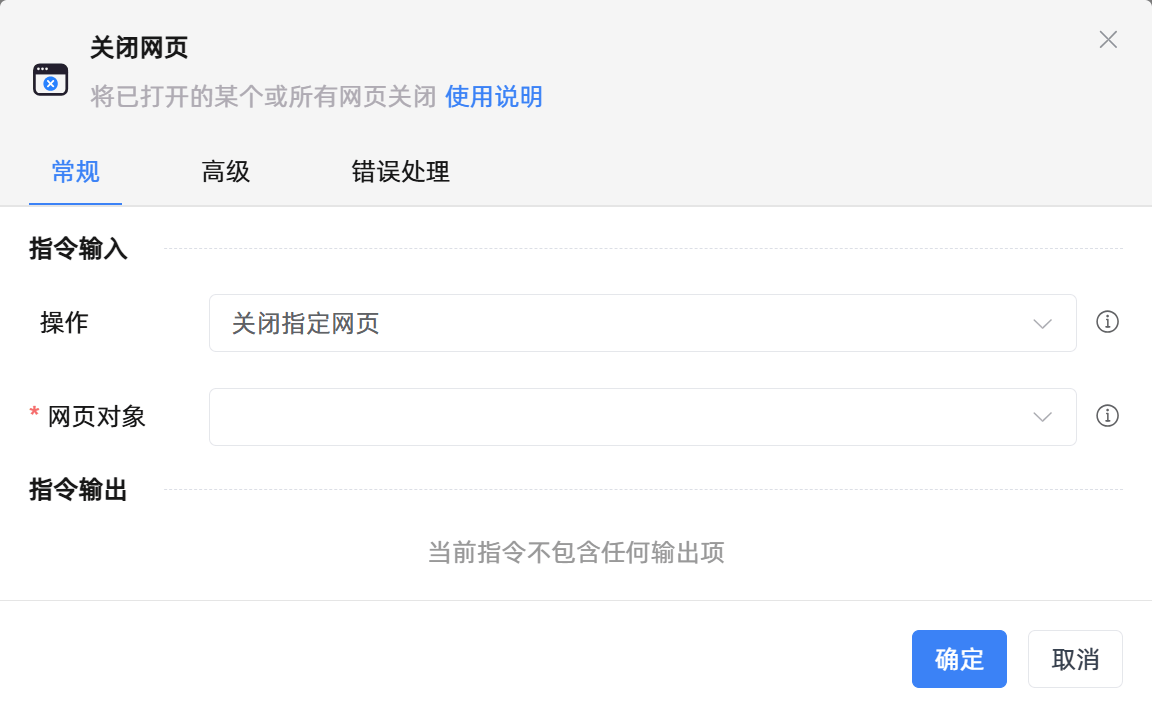1152x716 pixels.
Task: Click the 当前指令不包含任何输出项 placeholder text
Action: tap(576, 552)
